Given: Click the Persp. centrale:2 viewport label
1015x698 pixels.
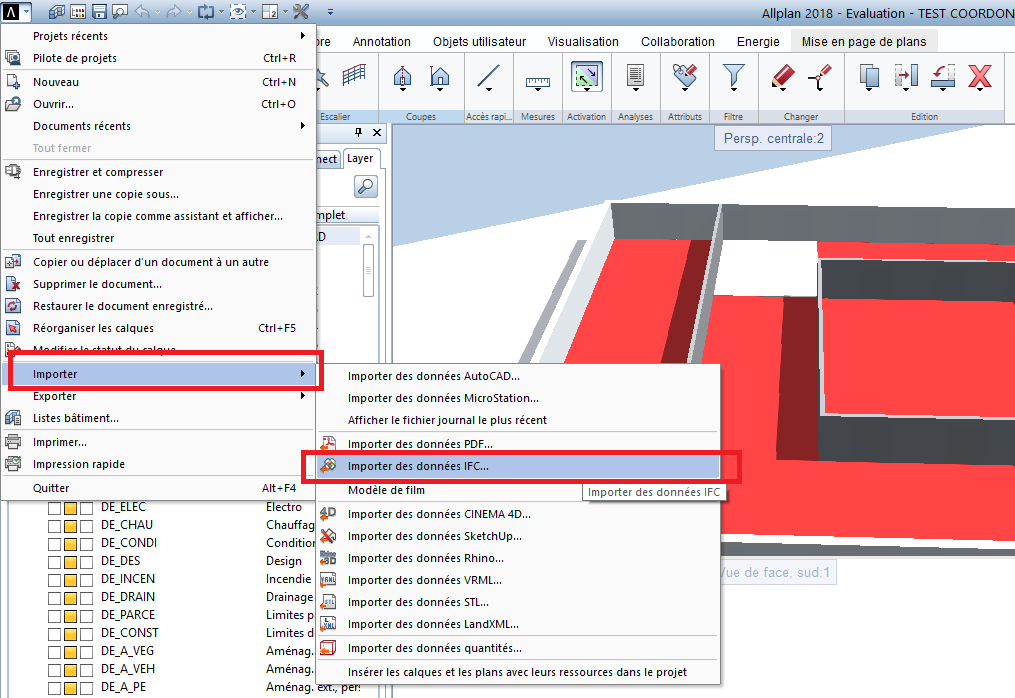Looking at the screenshot, I should [x=774, y=139].
